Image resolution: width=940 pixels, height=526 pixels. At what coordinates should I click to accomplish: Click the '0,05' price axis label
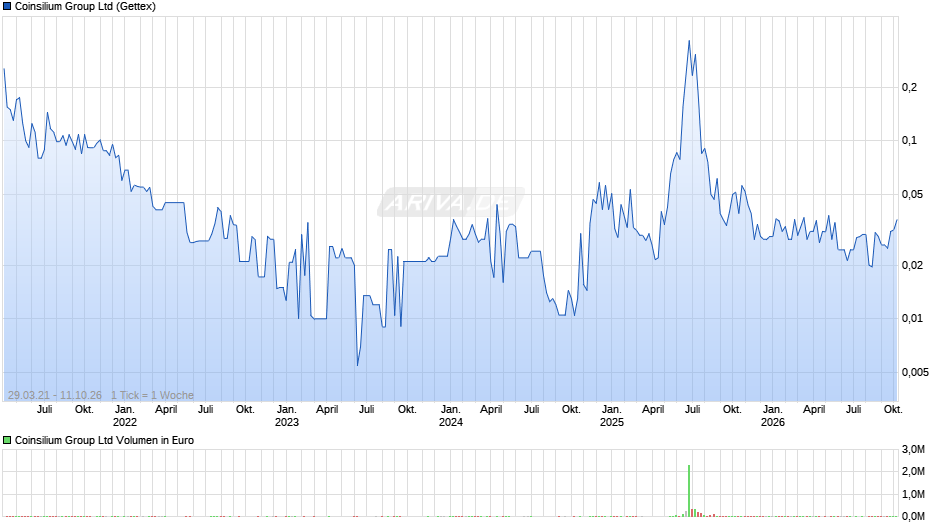(x=912, y=194)
